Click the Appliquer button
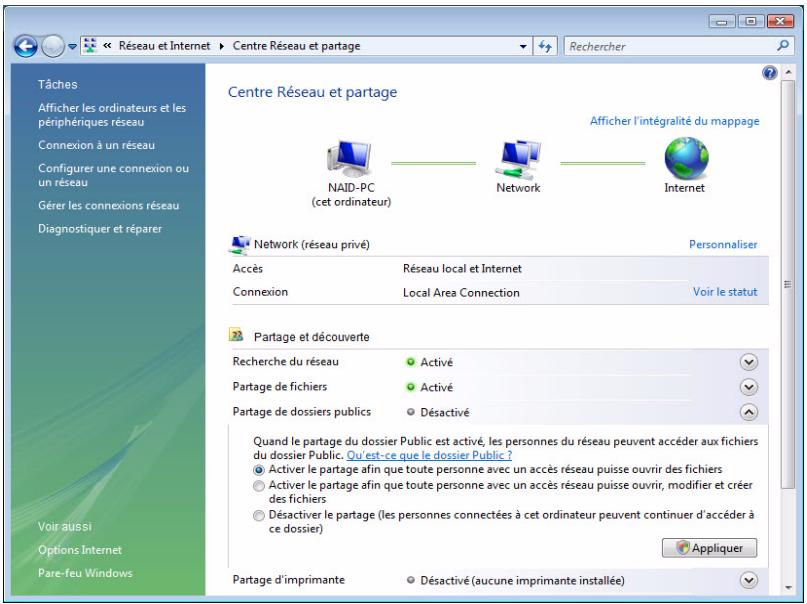 (709, 548)
